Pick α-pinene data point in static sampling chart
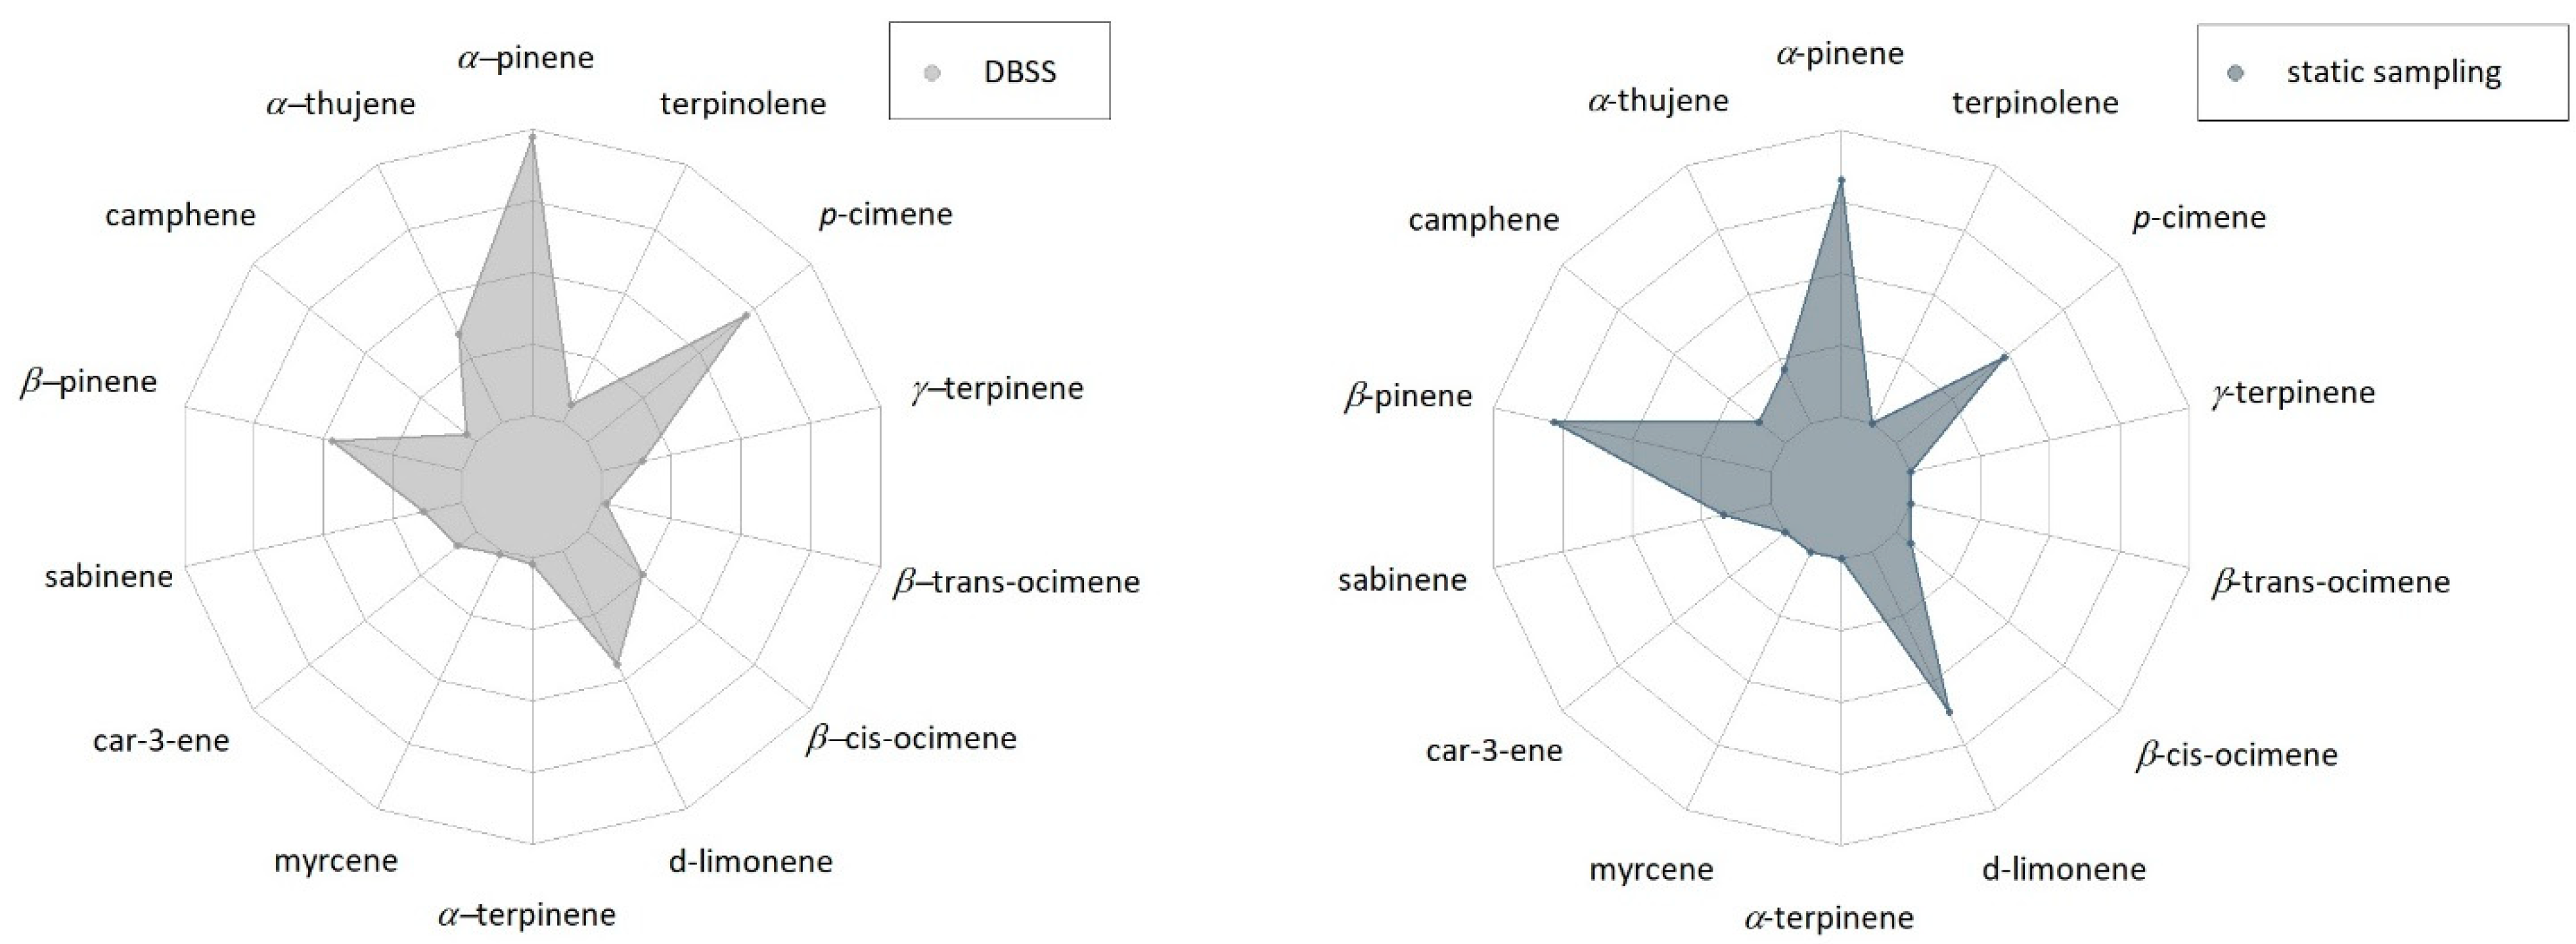The height and width of the screenshot is (944, 2576). (x=1841, y=180)
